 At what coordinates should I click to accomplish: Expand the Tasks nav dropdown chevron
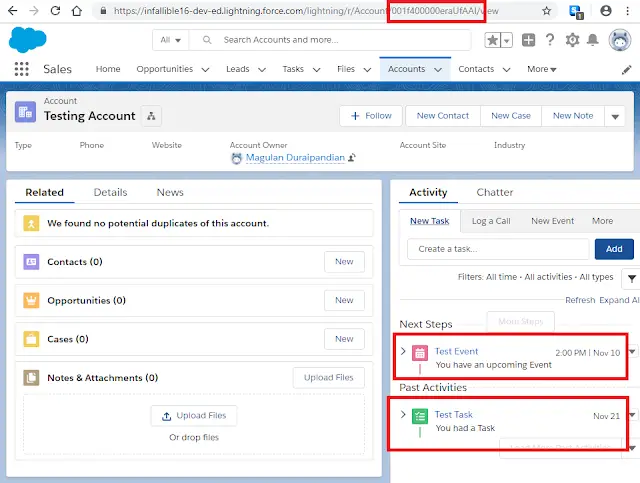316,70
